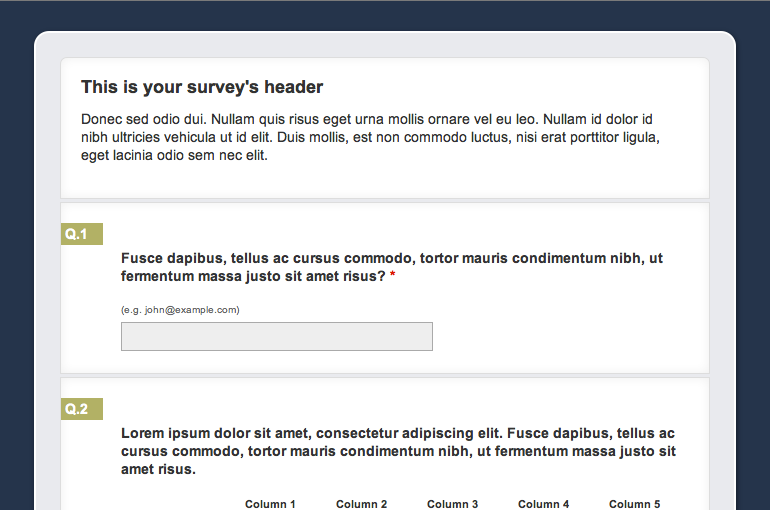The width and height of the screenshot is (770, 510).
Task: Click the "Donec sed odio dui" description paragraph
Action: (x=370, y=137)
